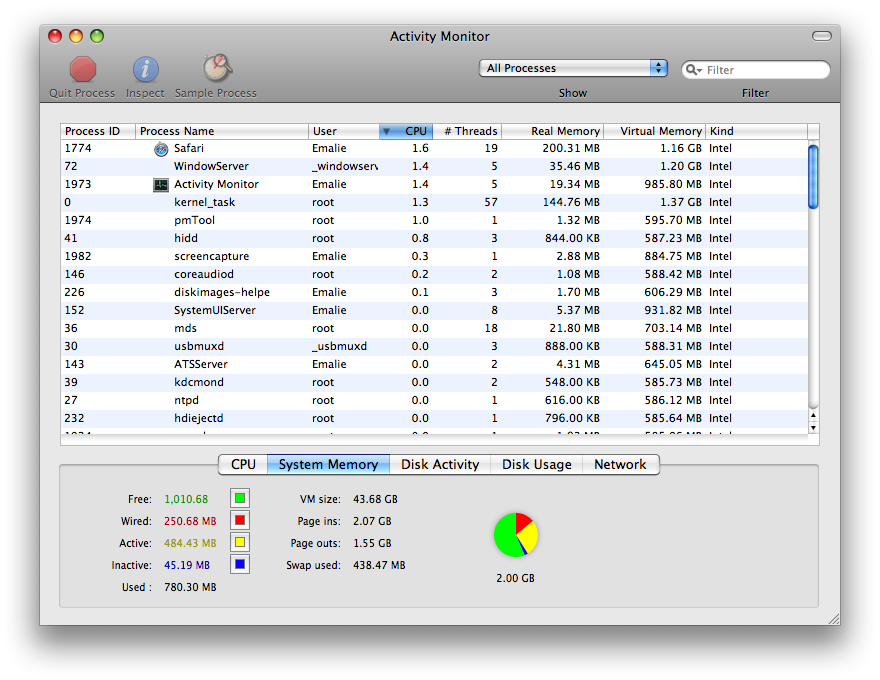Click the 438.47 MB swap used value
This screenshot has height=680, width=880.
coord(379,565)
